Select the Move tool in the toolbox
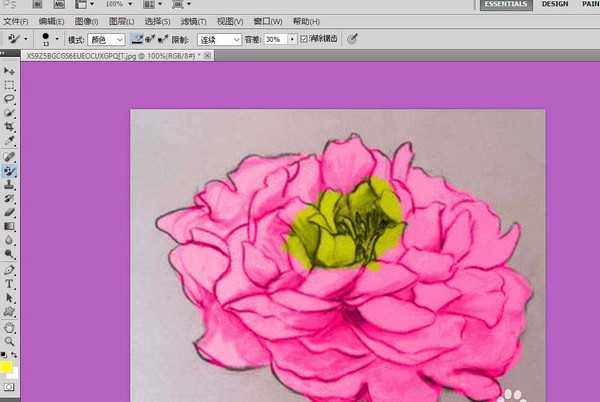Viewport: 600px width, 402px height. click(10, 72)
